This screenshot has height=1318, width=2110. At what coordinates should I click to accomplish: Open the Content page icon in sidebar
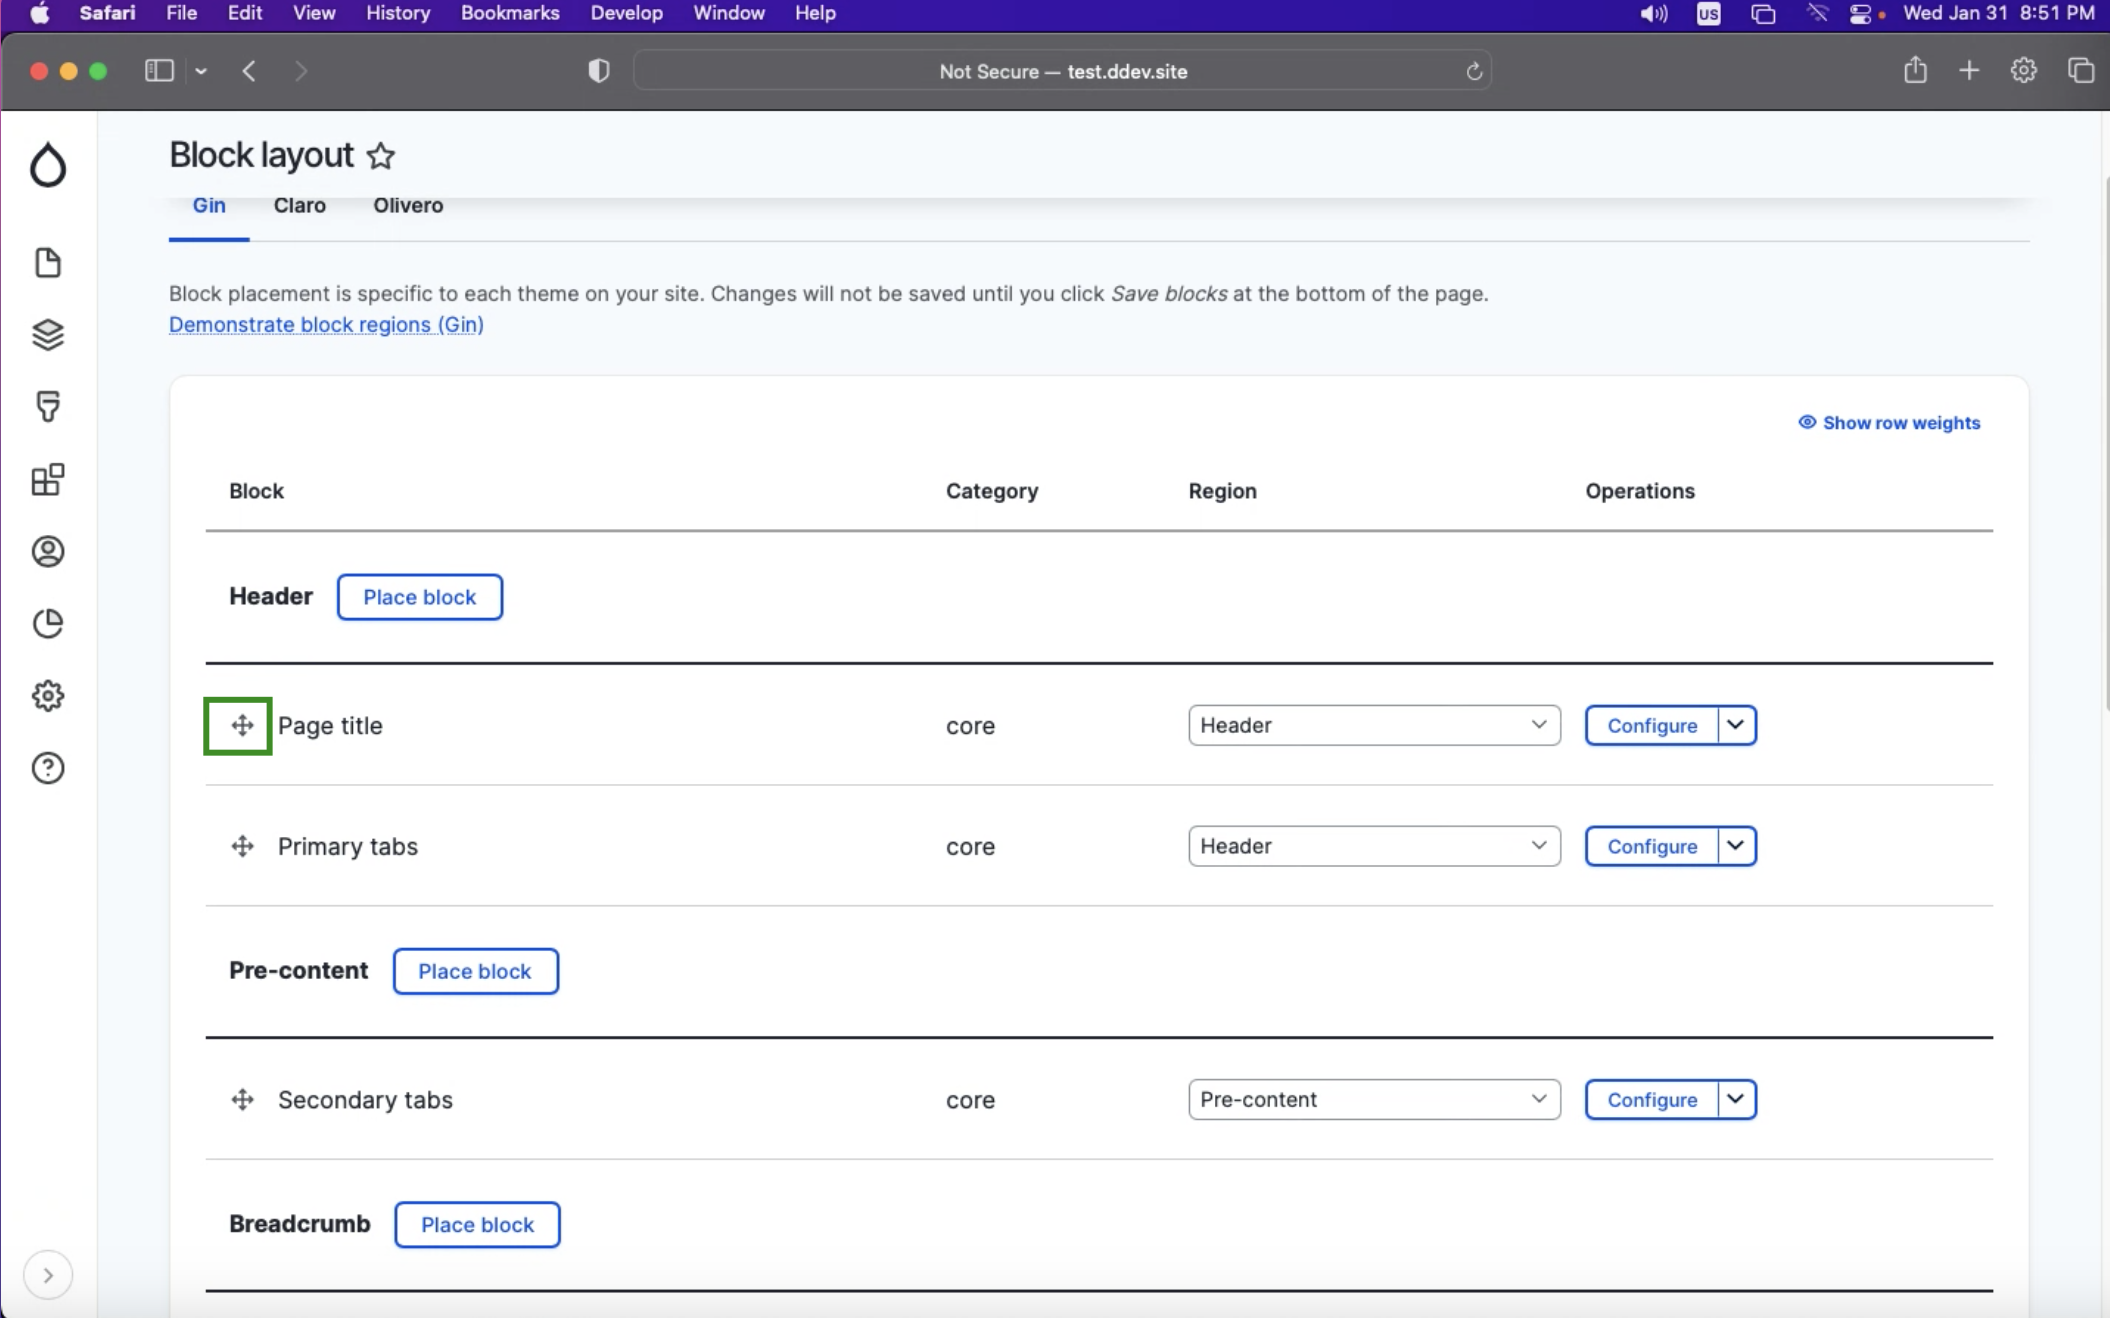coord(48,263)
